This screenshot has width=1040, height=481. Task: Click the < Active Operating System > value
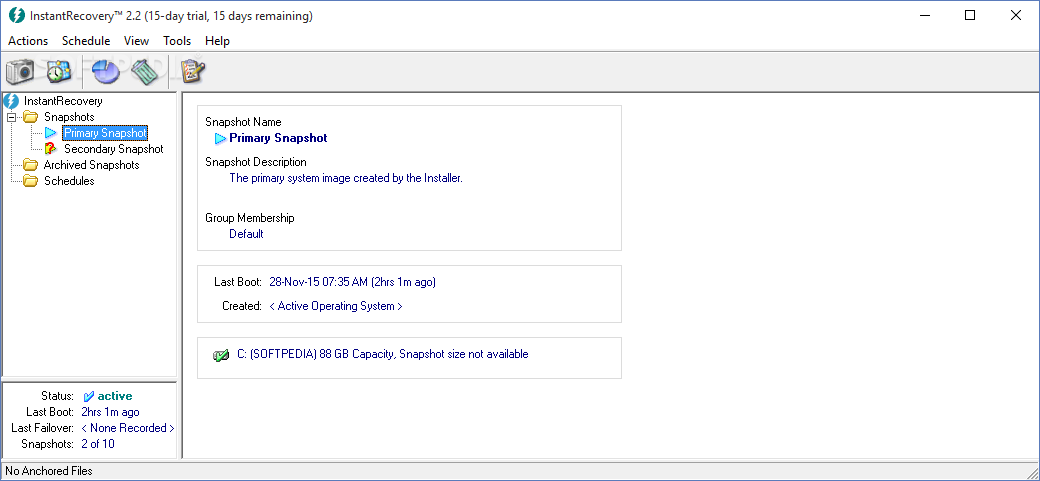[336, 307]
